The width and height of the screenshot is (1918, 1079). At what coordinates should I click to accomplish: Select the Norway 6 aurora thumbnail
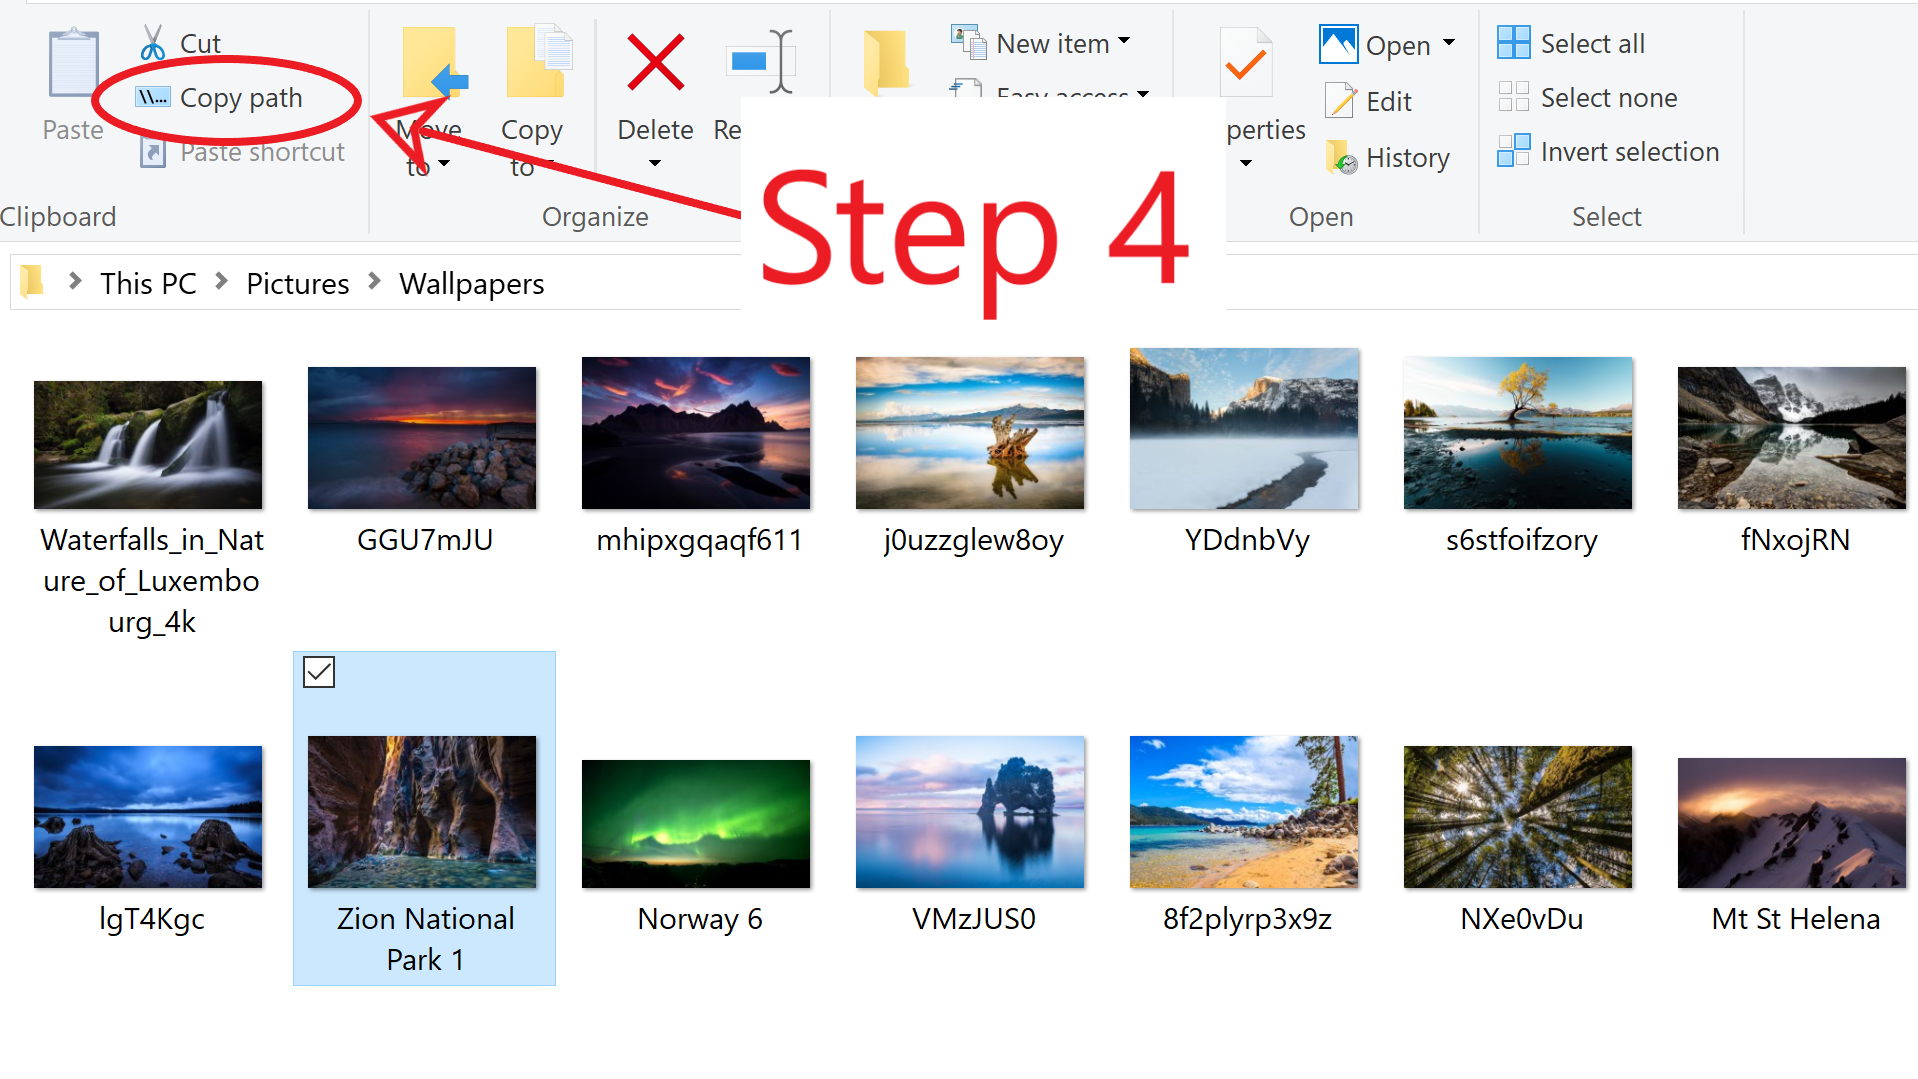click(696, 824)
